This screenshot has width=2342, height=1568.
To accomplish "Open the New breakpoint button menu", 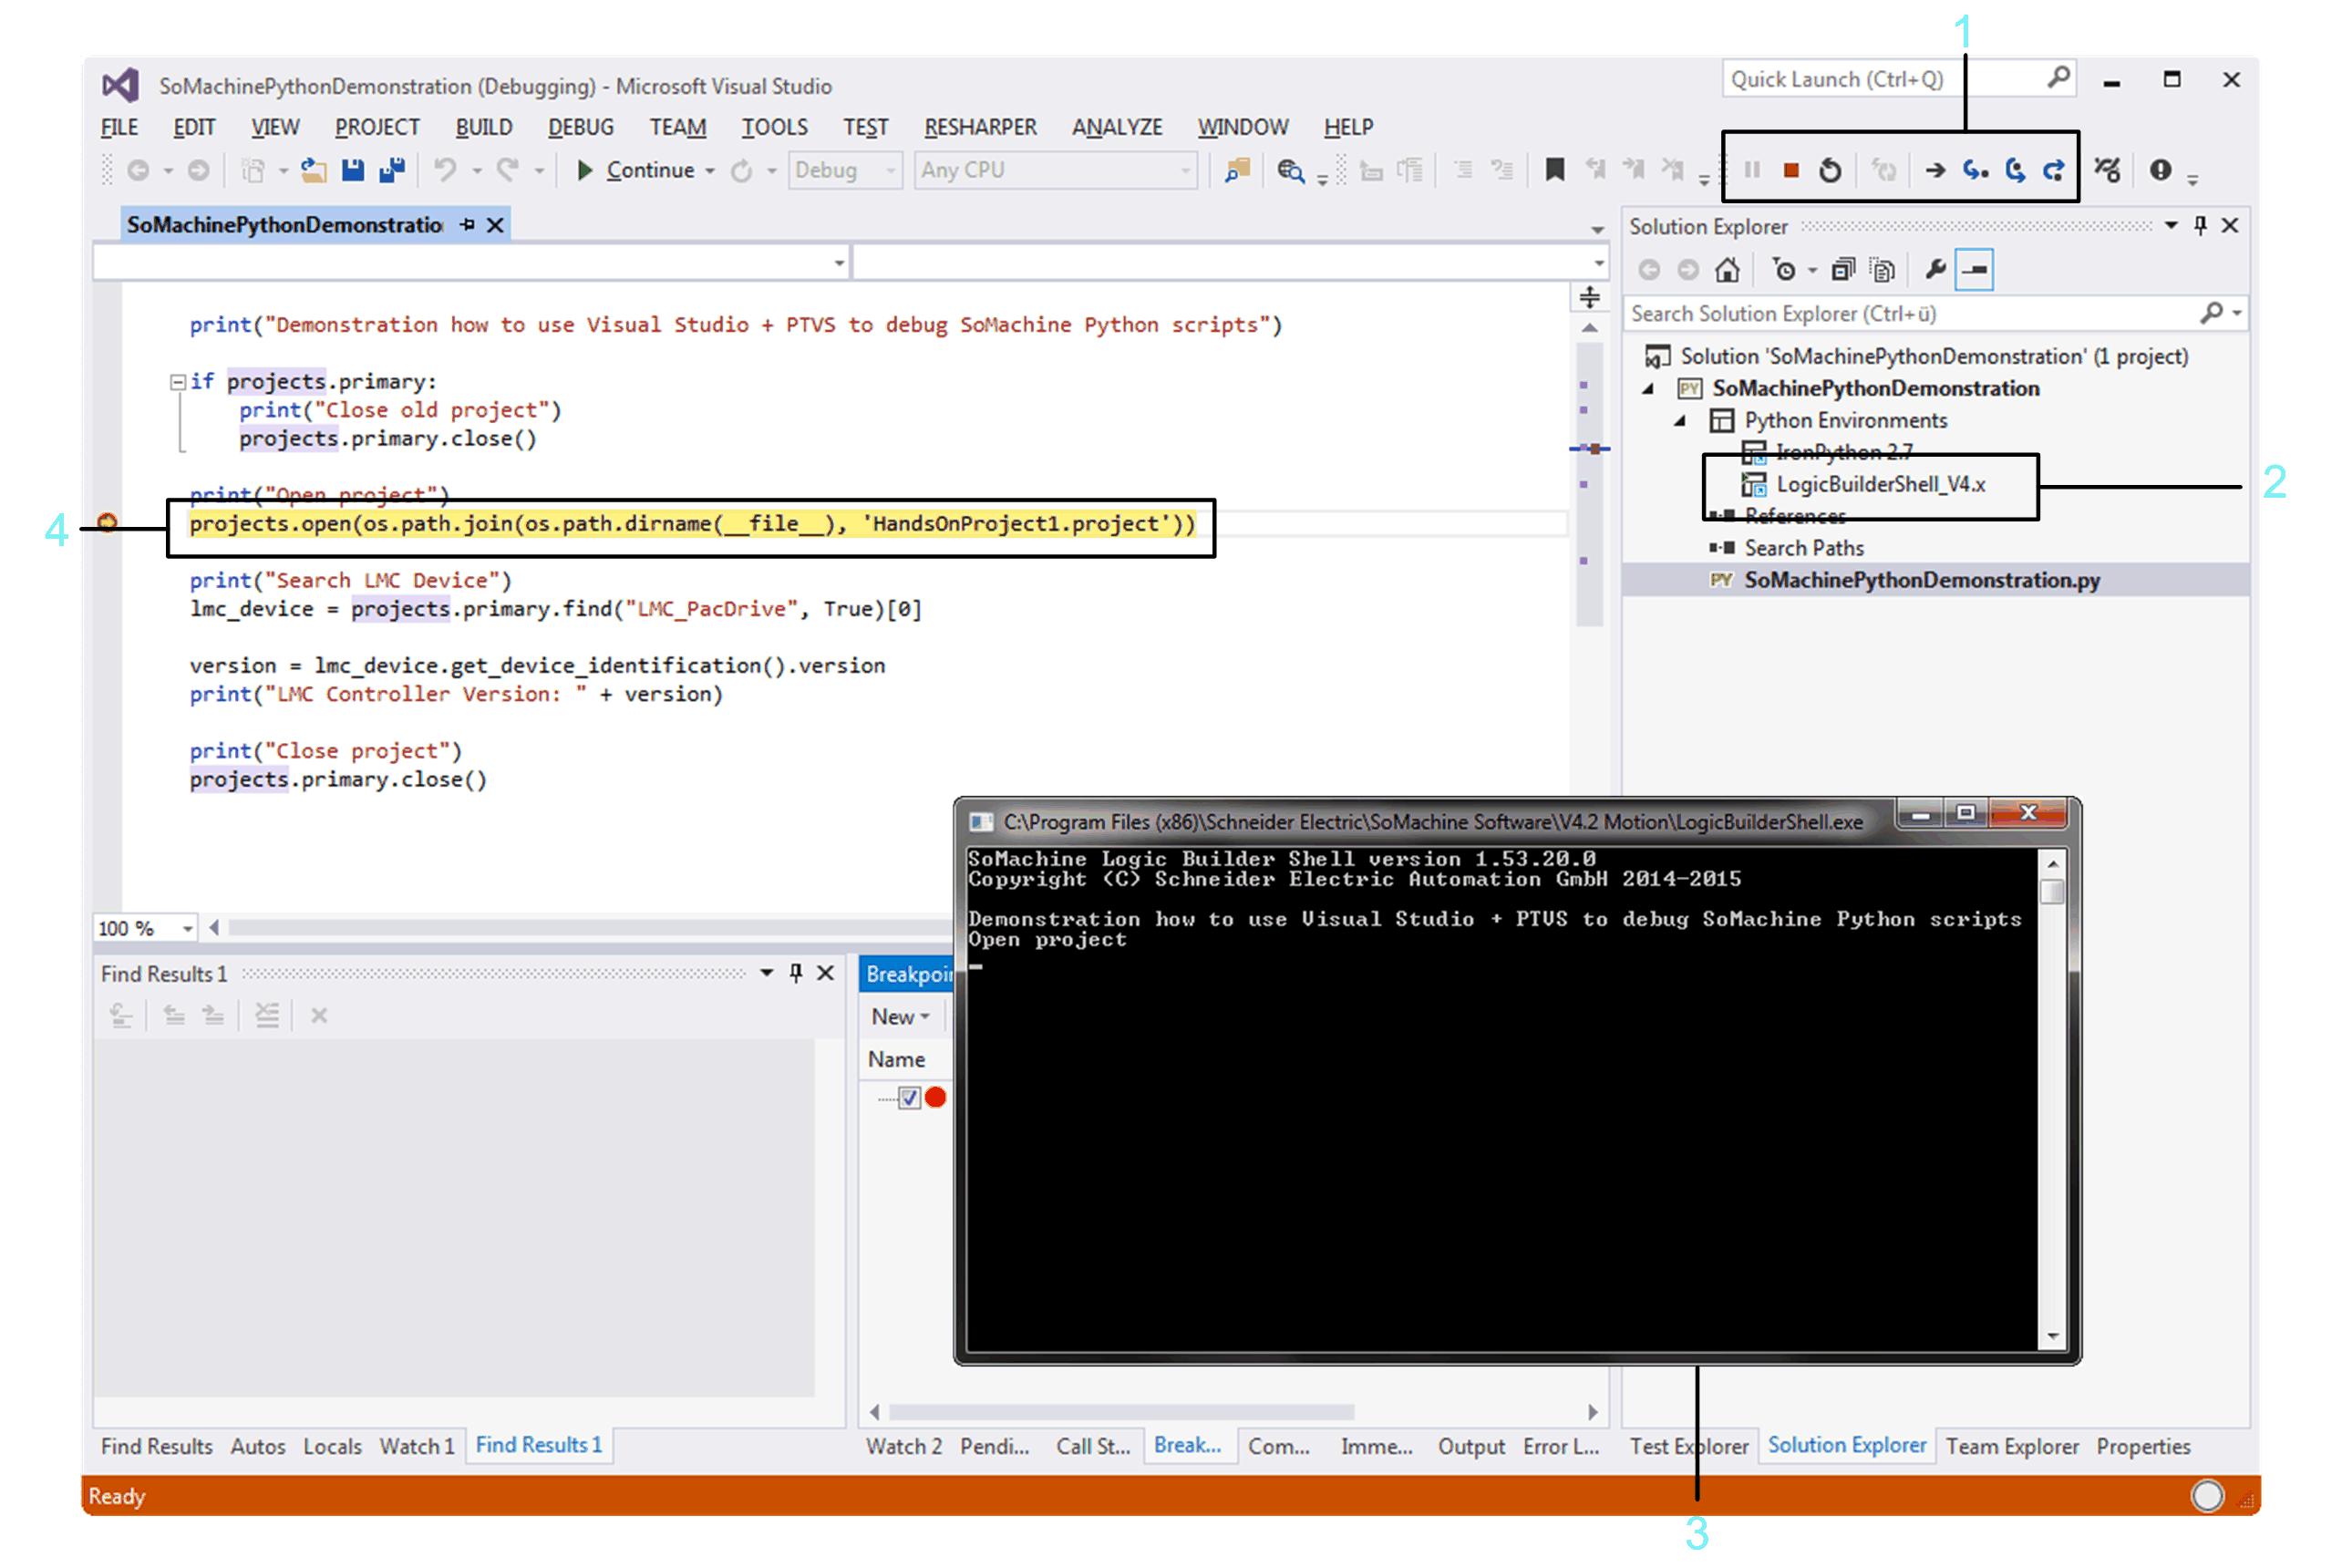I will (899, 1017).
